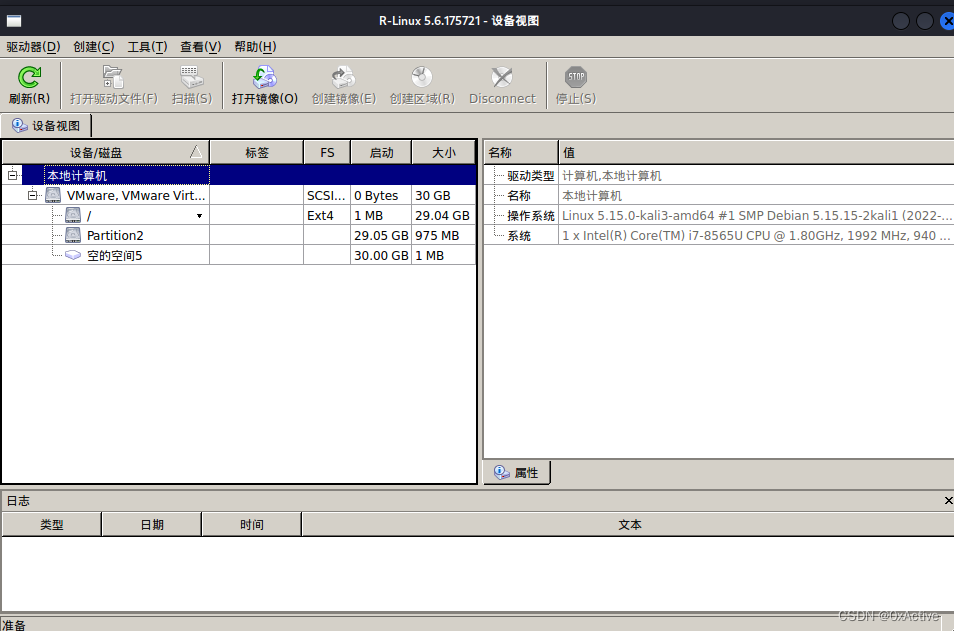Click the 29.05 GB start offset cell
The image size is (954, 631).
pyautogui.click(x=381, y=235)
